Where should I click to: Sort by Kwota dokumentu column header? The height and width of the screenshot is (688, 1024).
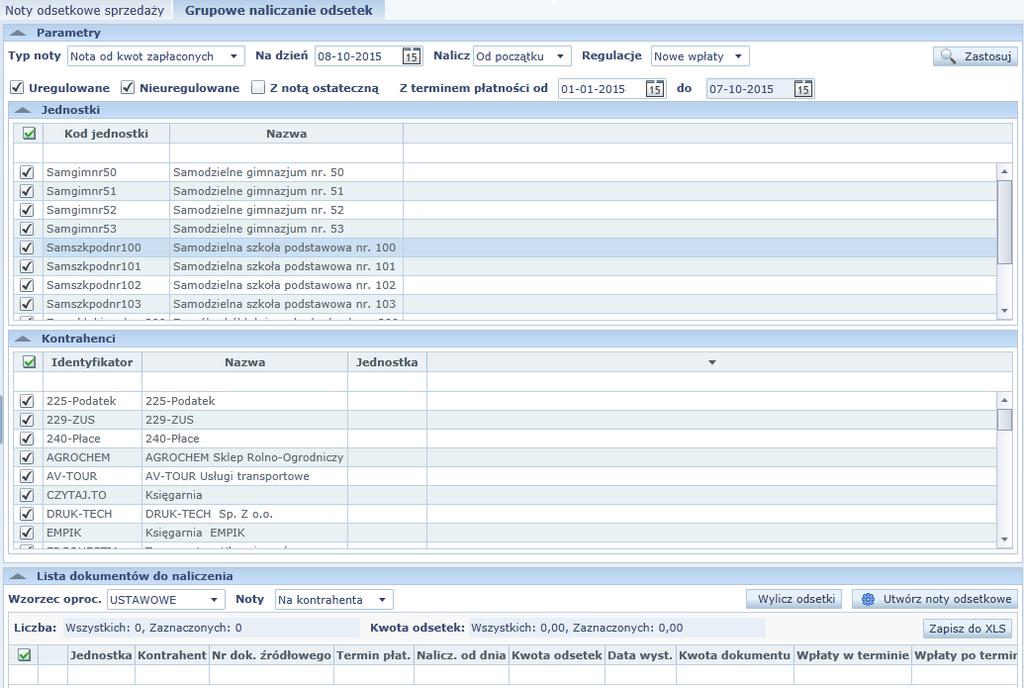(735, 655)
